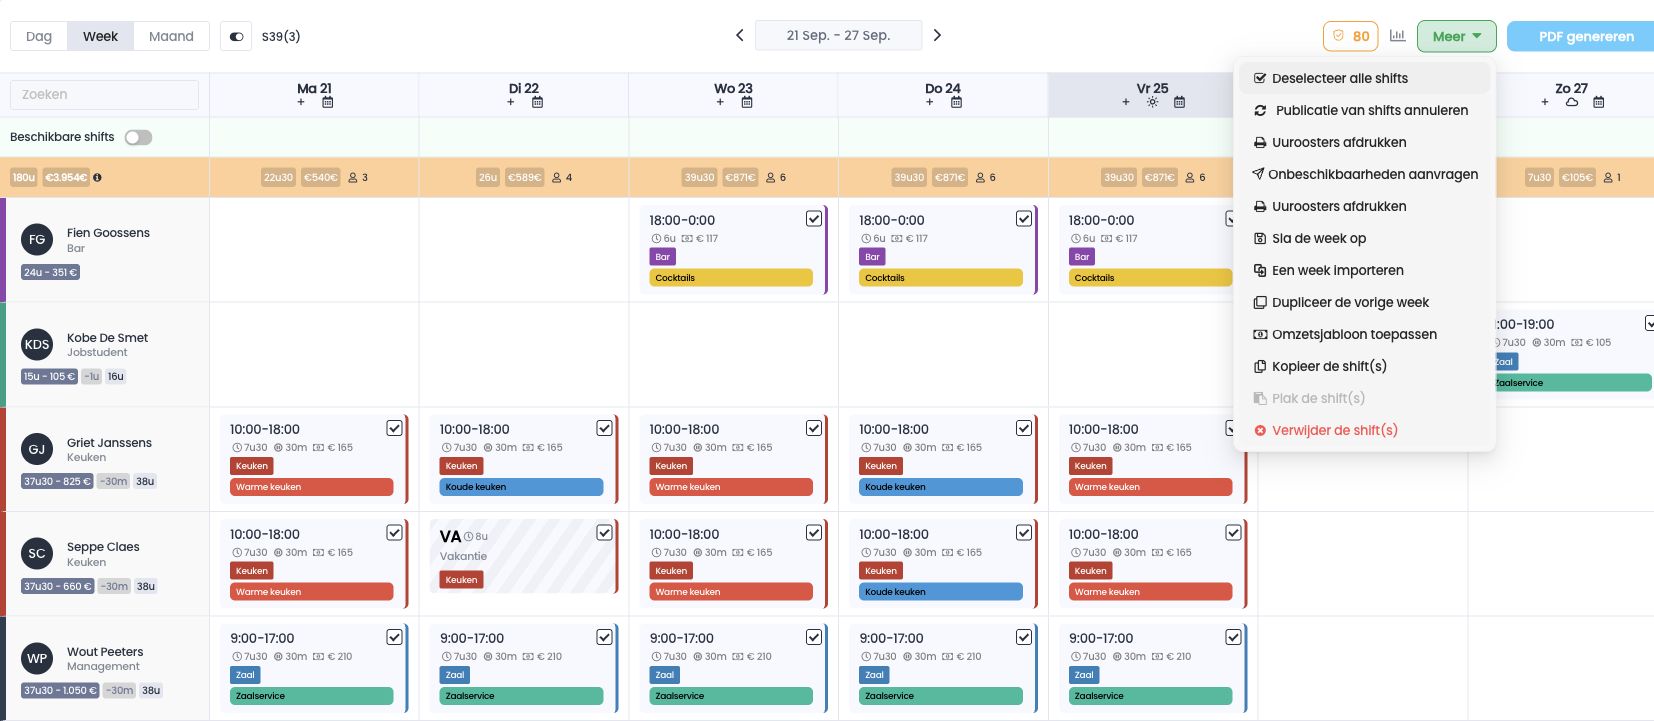Open the calendar icon under Ma 21

tap(328, 102)
